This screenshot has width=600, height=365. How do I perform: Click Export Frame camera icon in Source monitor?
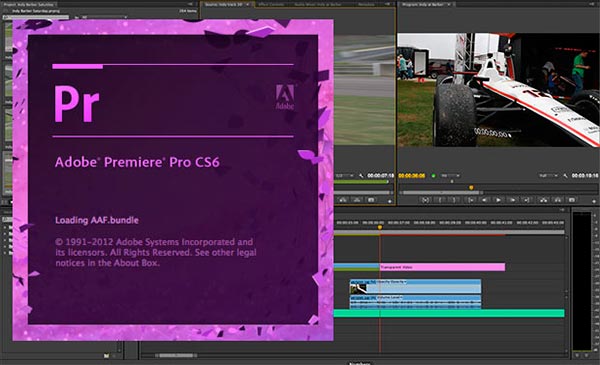[x=371, y=200]
